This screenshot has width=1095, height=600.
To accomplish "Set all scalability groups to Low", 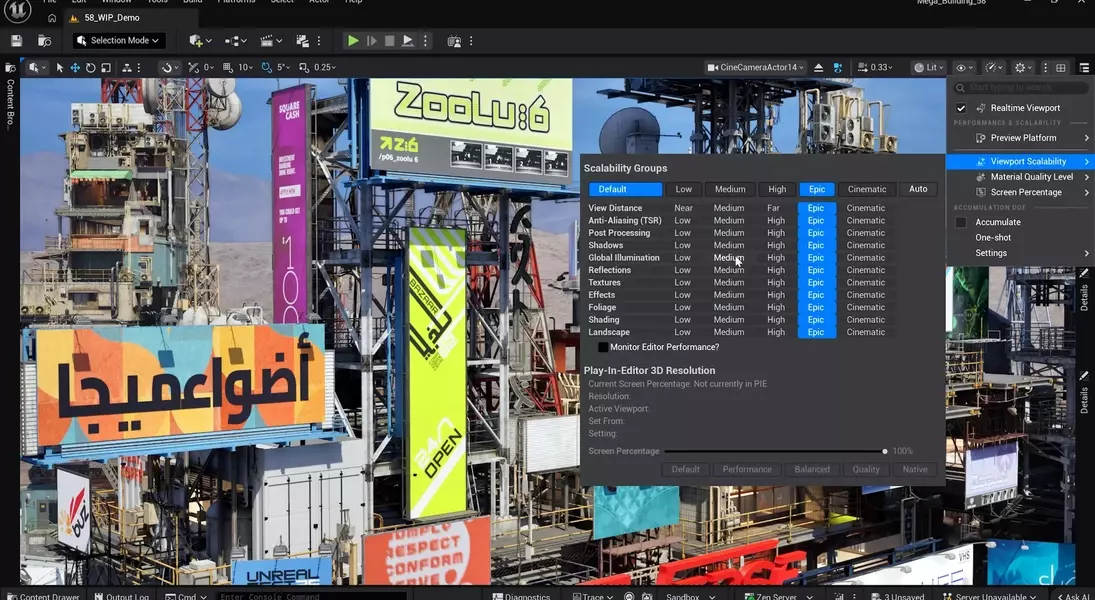I will point(684,189).
